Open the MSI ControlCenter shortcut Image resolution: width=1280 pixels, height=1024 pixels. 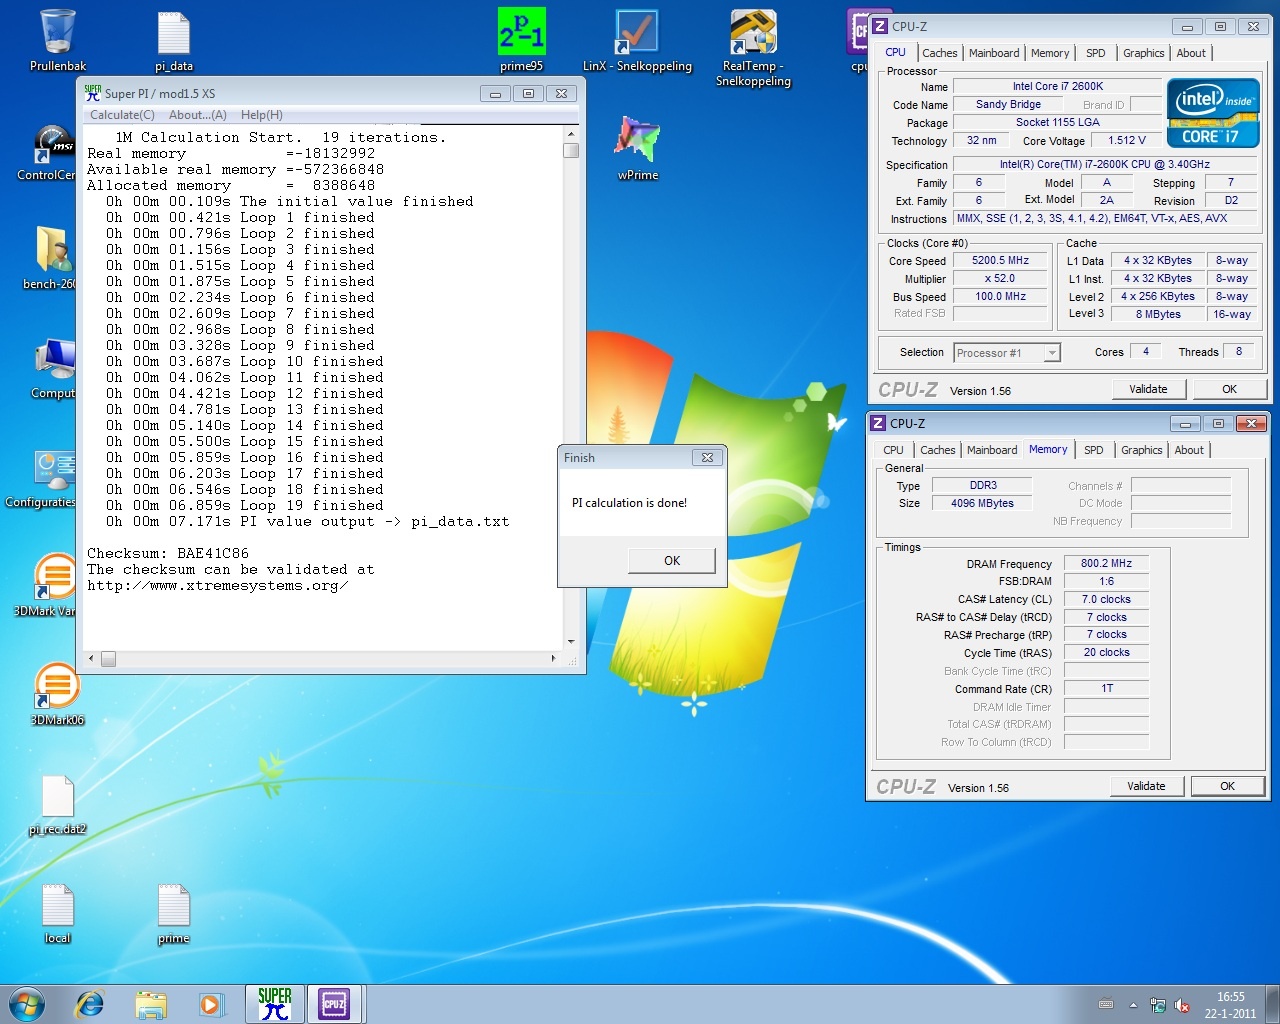coord(52,152)
